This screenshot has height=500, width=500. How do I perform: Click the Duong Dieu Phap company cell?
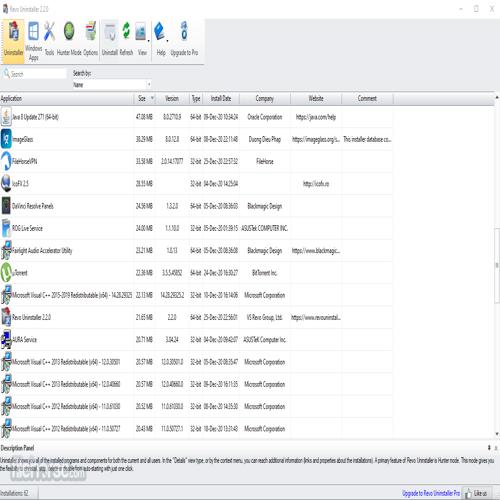265,139
